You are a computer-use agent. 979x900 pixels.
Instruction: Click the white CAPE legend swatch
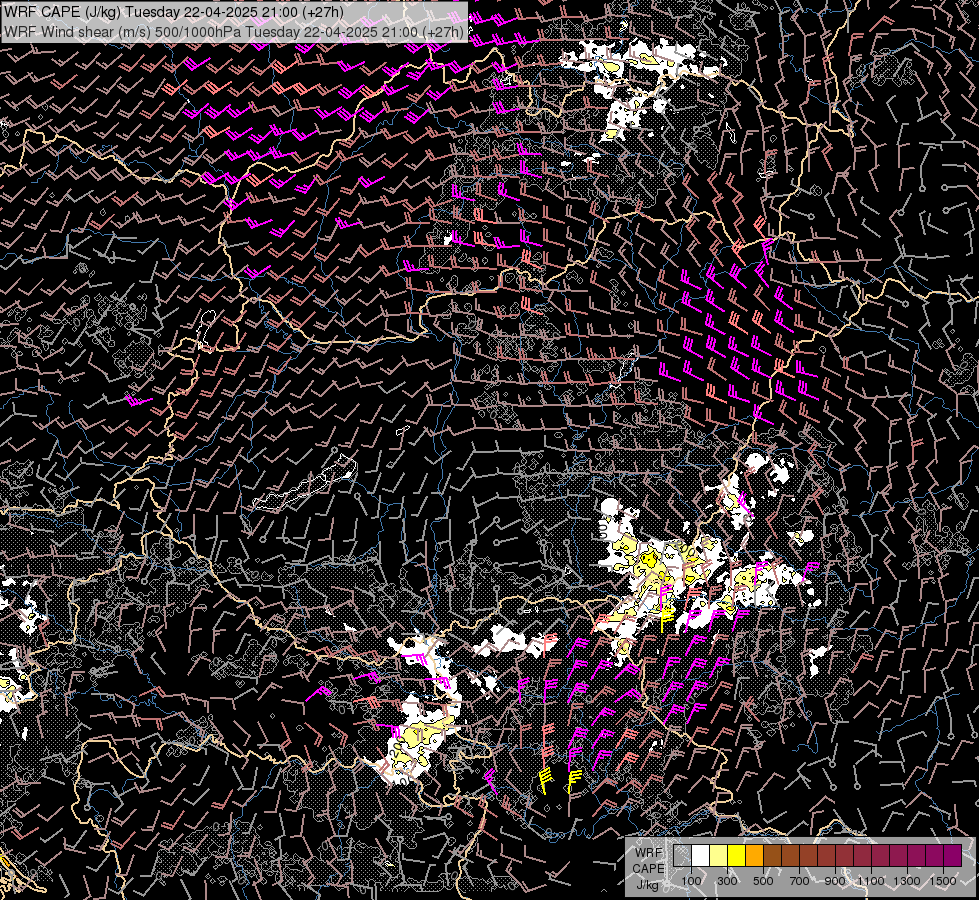(x=701, y=856)
